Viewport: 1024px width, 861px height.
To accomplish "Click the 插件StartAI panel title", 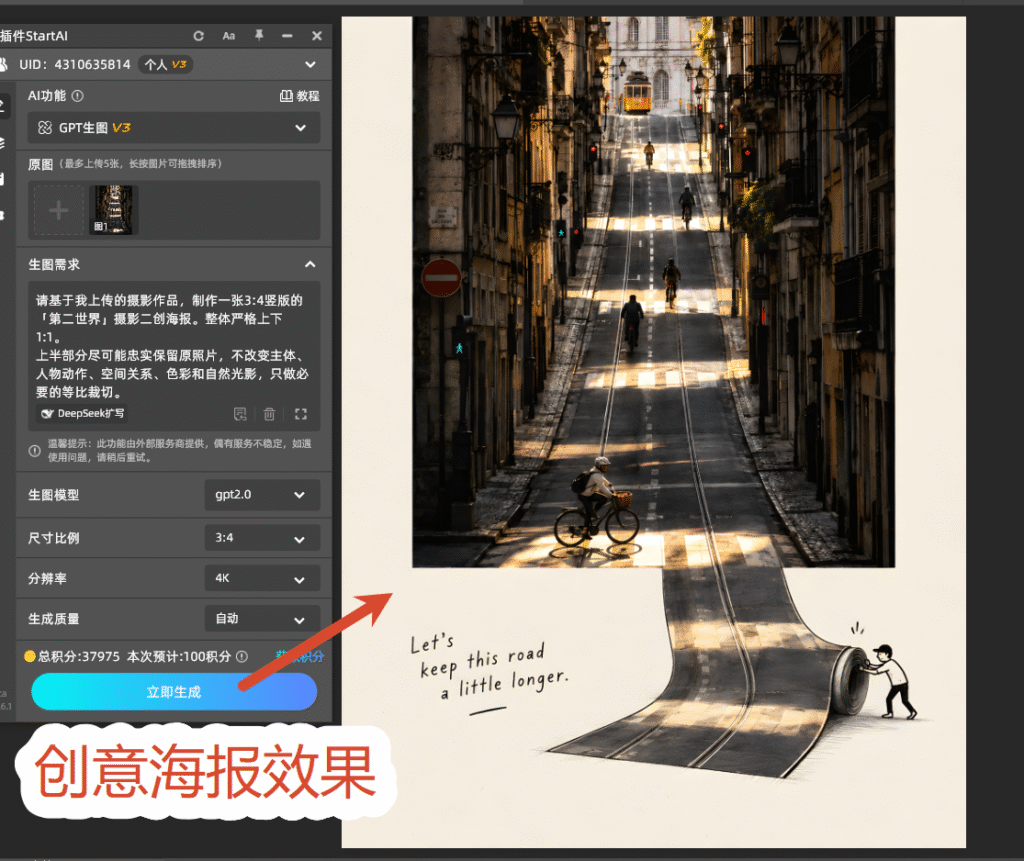I will [34, 36].
